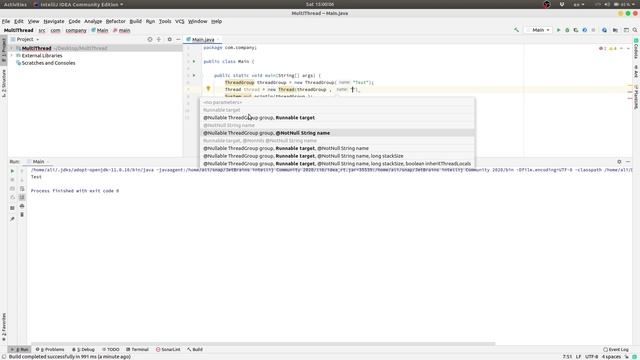
Task: Toggle the Project tool window stripe button
Action: pyautogui.click(x=4, y=51)
